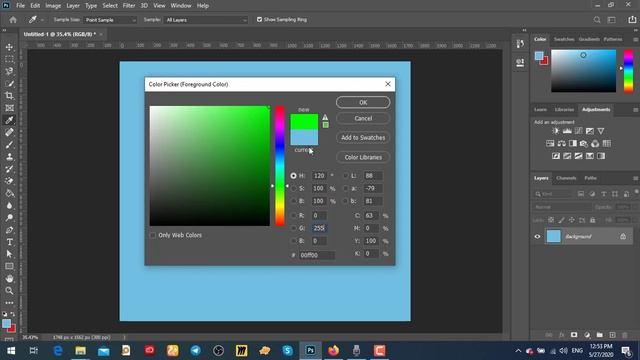Image resolution: width=640 pixels, height=360 pixels.
Task: Open Skype from the taskbar
Action: pos(287,350)
